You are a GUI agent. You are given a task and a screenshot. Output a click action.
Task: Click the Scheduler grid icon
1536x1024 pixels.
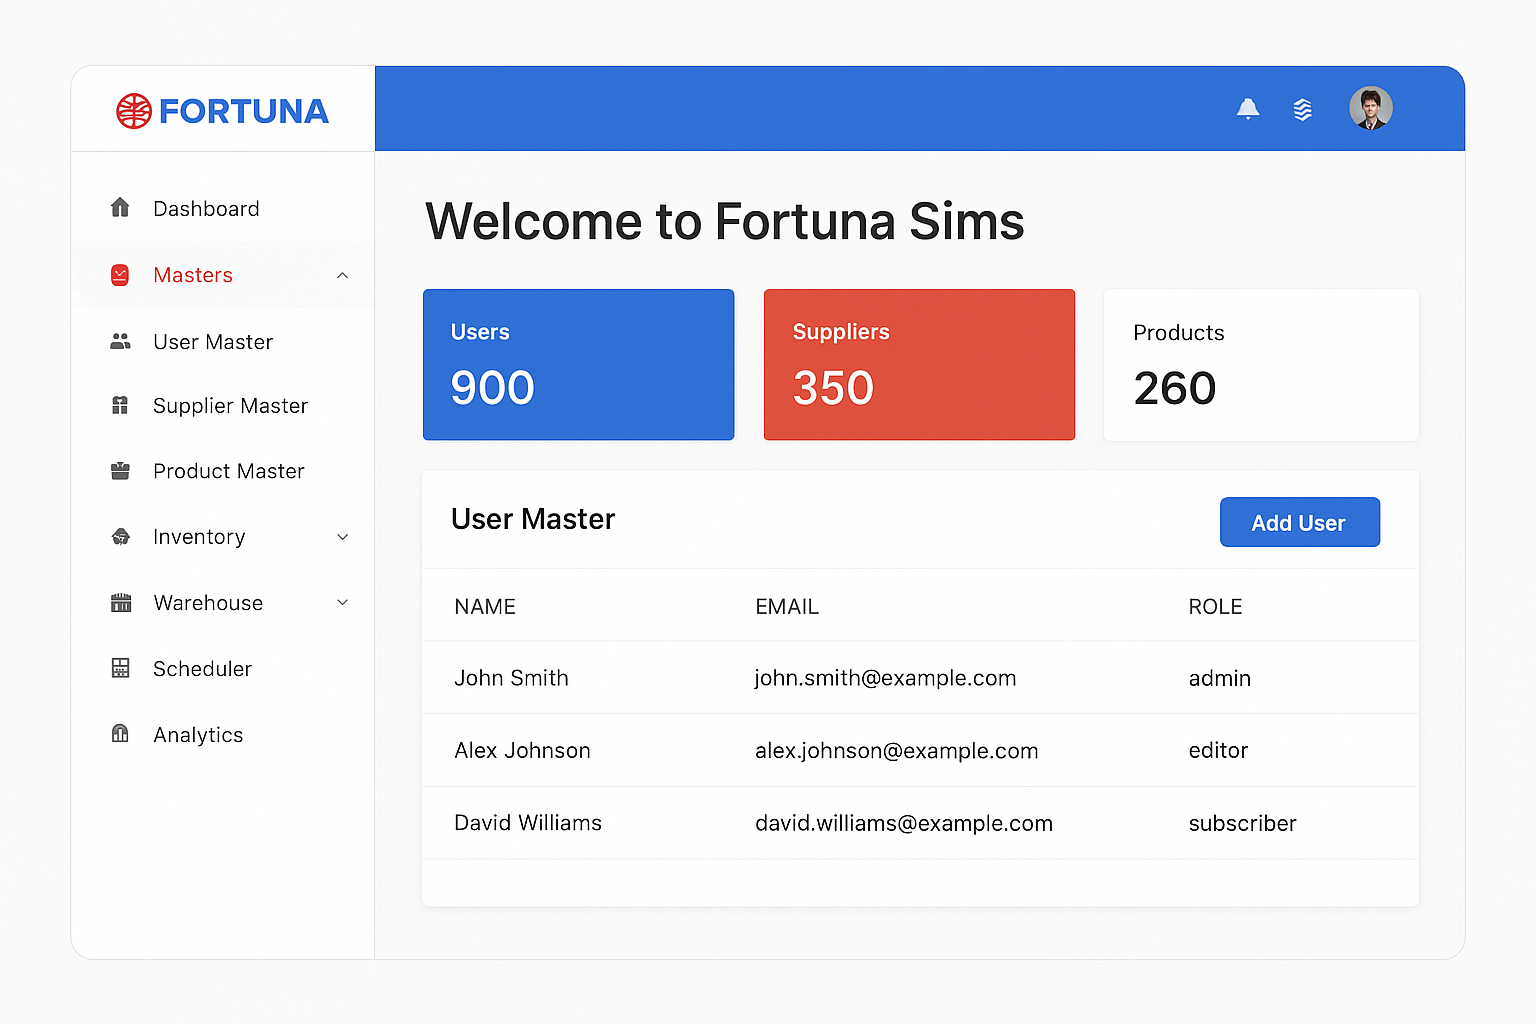click(x=120, y=669)
